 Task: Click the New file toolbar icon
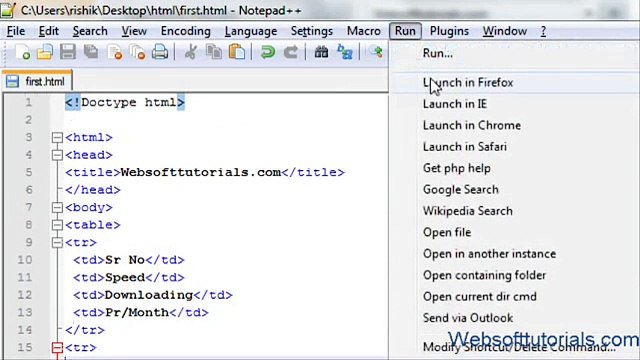pyautogui.click(x=23, y=52)
